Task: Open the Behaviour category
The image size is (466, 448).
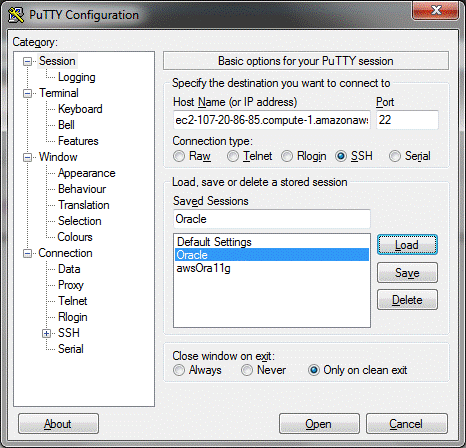Action: point(82,189)
